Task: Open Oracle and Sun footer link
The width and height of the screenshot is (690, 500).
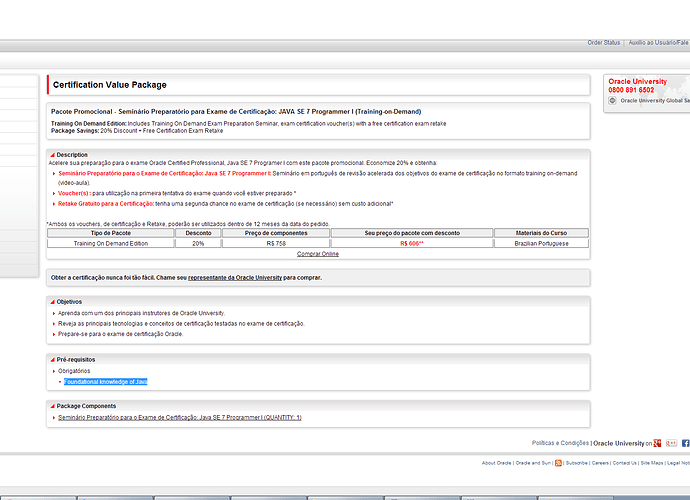Action: (x=533, y=463)
